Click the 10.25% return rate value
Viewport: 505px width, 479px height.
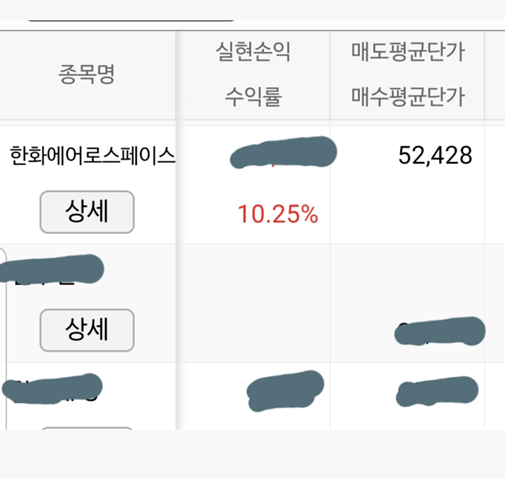click(x=278, y=214)
